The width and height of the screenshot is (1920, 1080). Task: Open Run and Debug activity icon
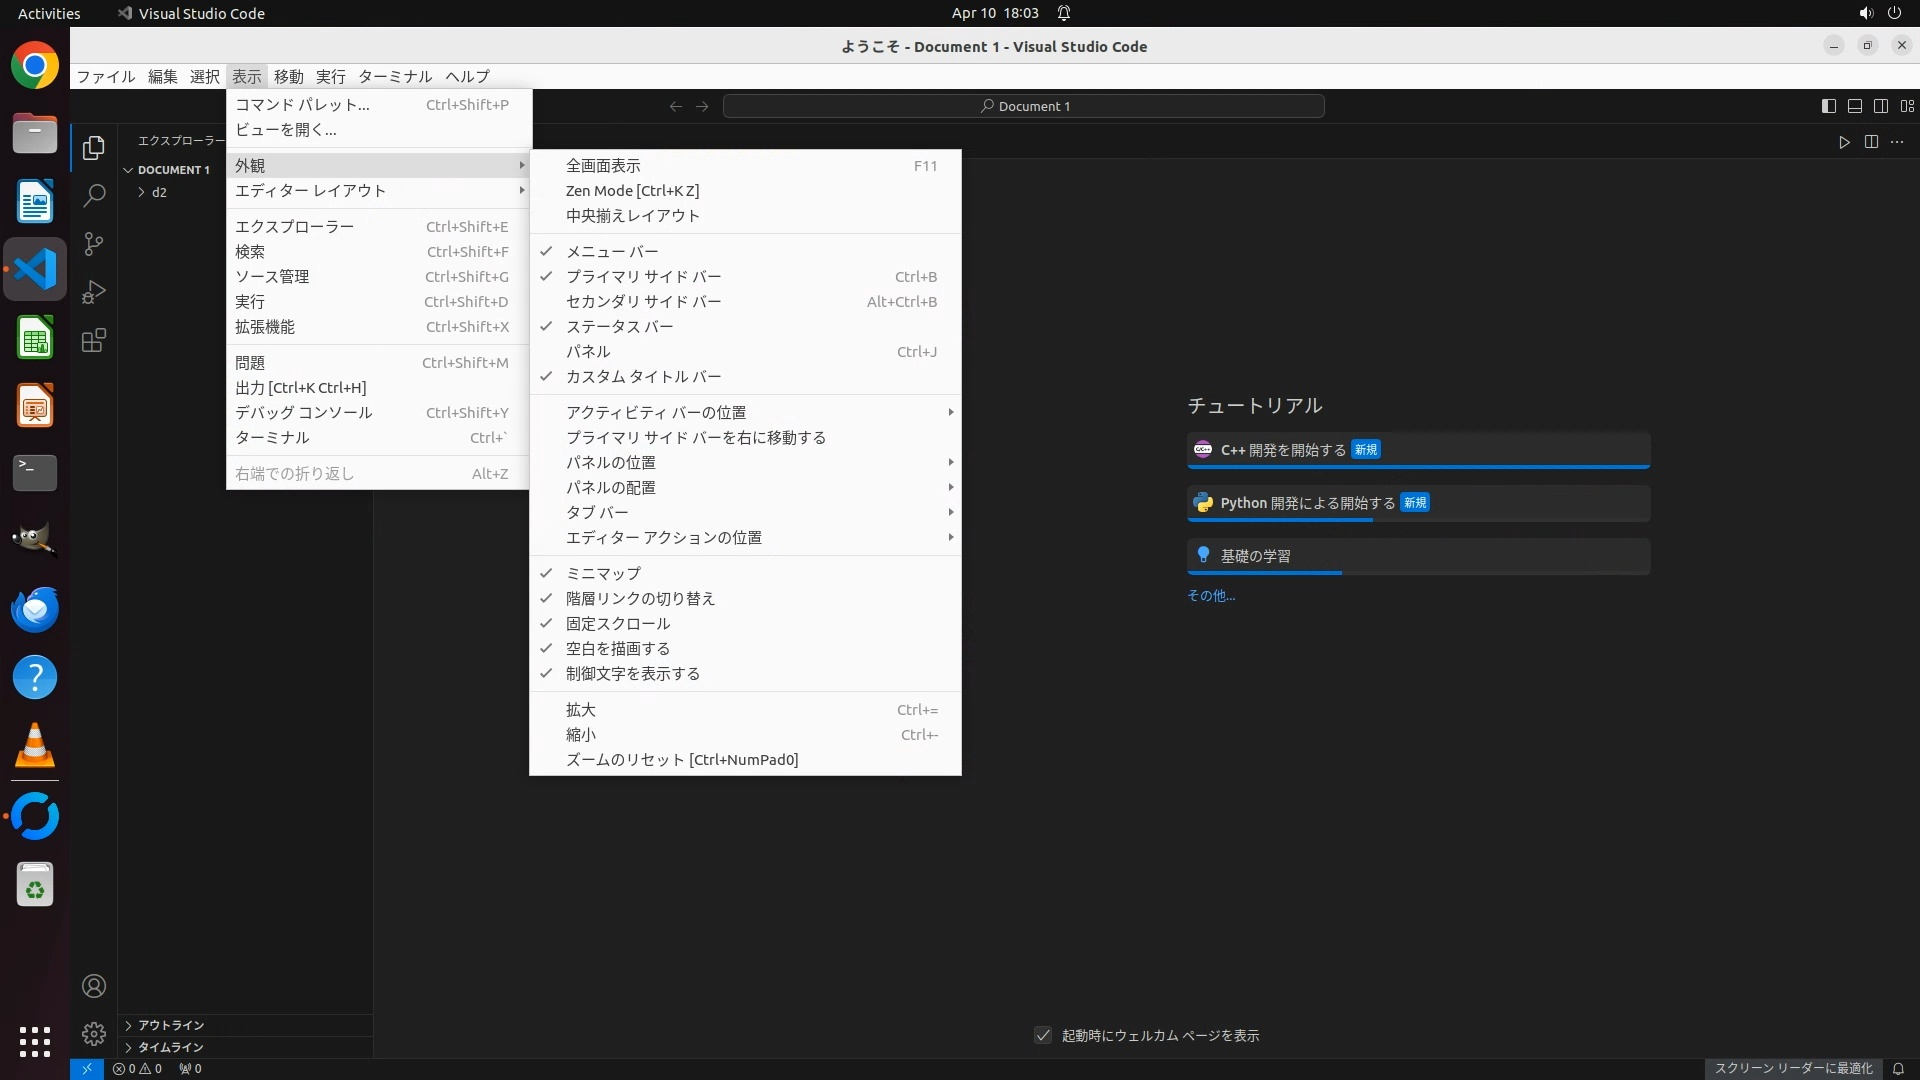point(94,292)
